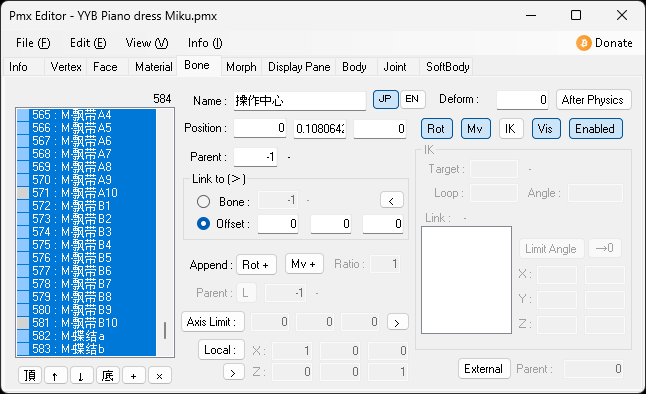Select the Link to Bone radio button
Screen dimensions: 646x394
(x=203, y=202)
